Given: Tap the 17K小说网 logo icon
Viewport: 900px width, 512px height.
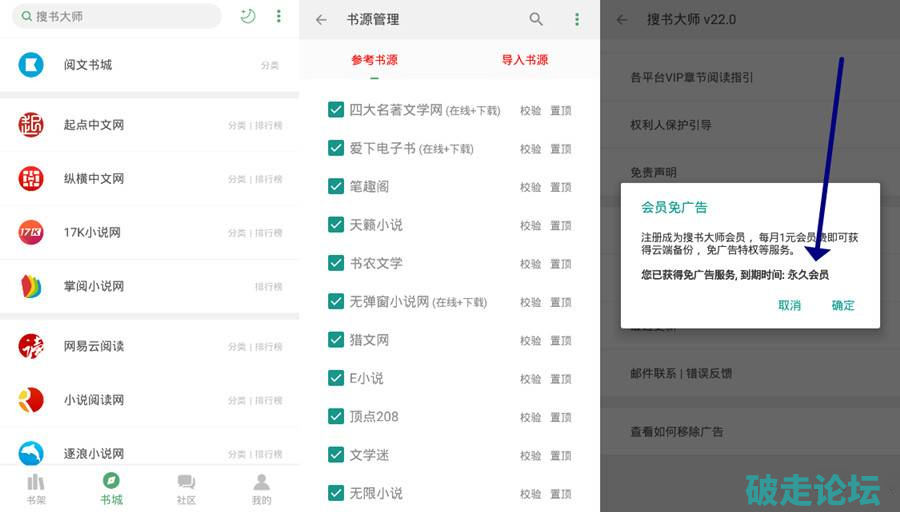Looking at the screenshot, I should [x=31, y=232].
